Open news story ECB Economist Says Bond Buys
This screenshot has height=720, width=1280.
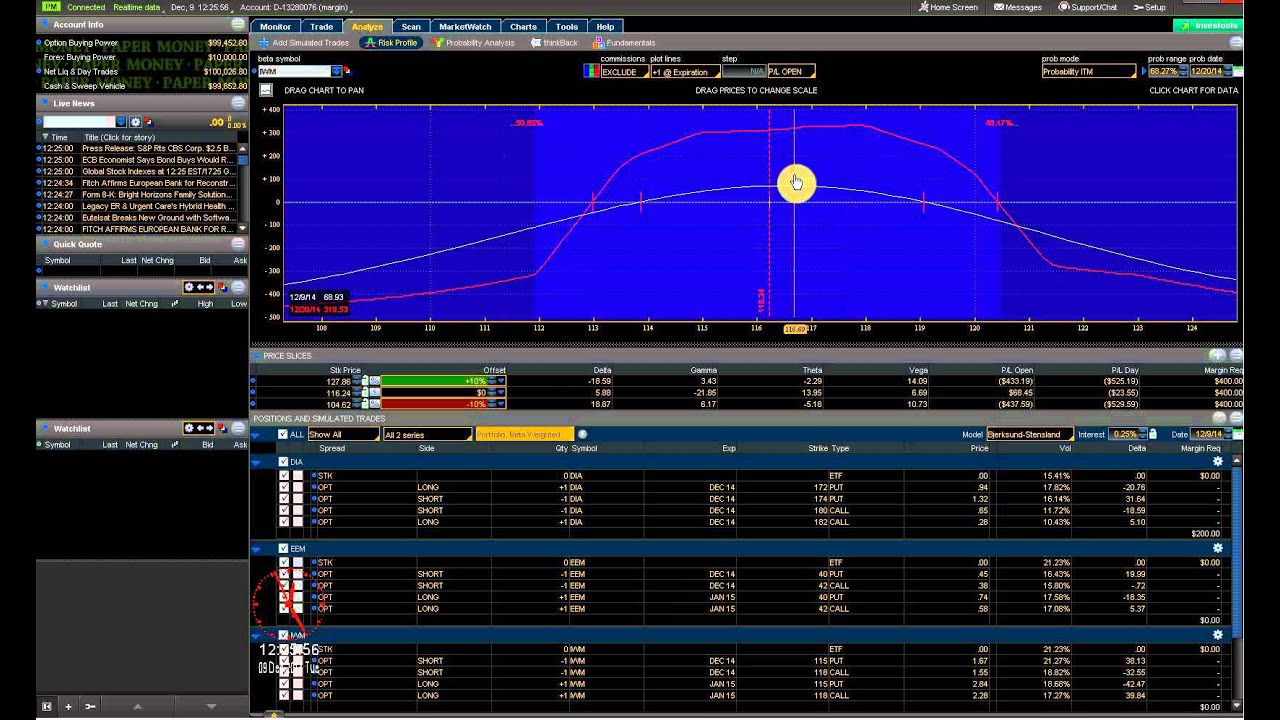tap(158, 160)
